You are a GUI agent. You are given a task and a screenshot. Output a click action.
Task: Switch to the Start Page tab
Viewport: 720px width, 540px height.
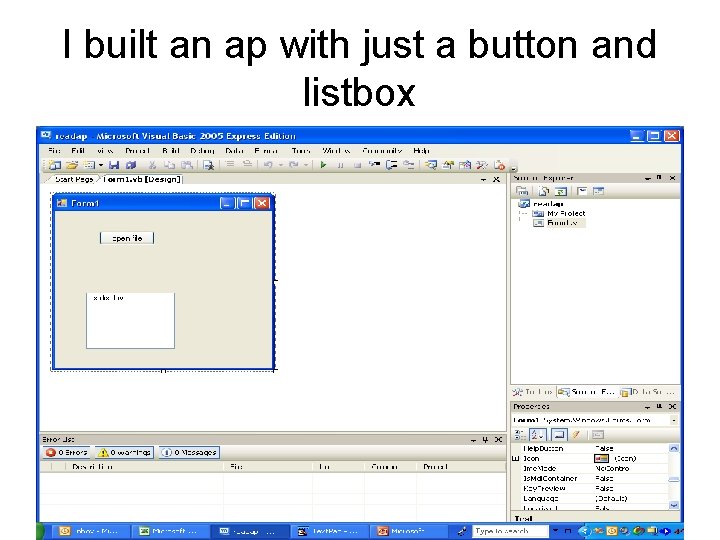[x=73, y=180]
